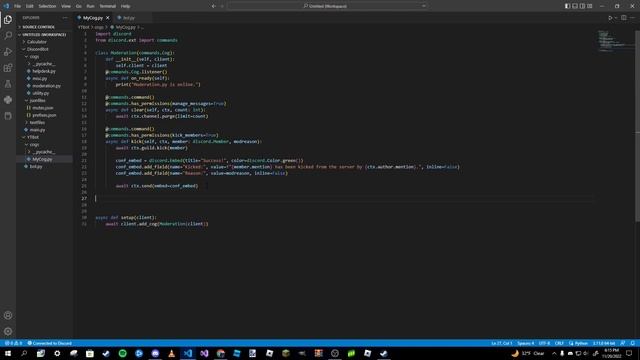Open Chrome from the Windows taskbar
The height and width of the screenshot is (360, 640).
220,353
